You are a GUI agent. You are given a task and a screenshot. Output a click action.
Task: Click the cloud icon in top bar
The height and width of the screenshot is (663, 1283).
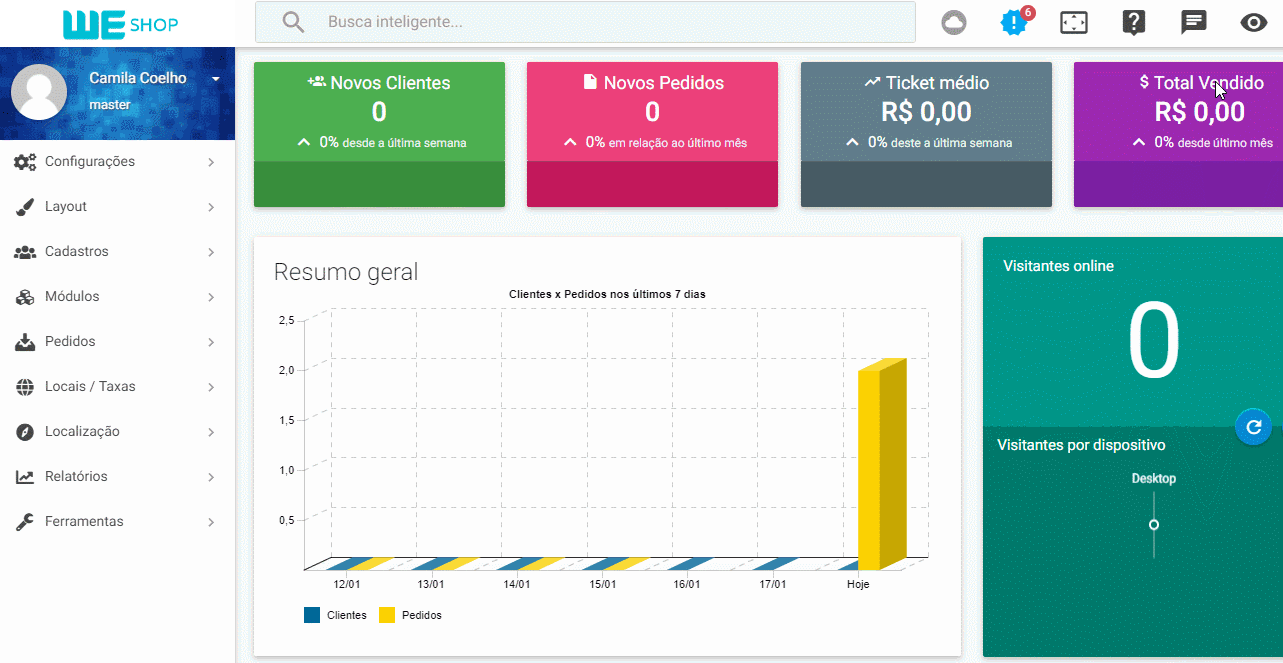(x=954, y=23)
